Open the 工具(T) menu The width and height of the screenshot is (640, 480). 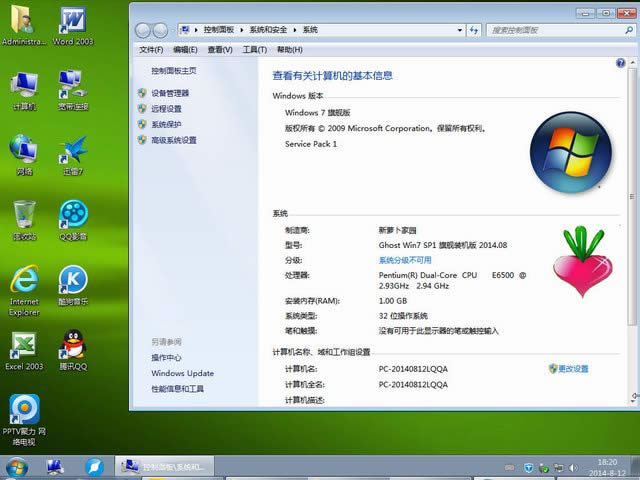(255, 49)
